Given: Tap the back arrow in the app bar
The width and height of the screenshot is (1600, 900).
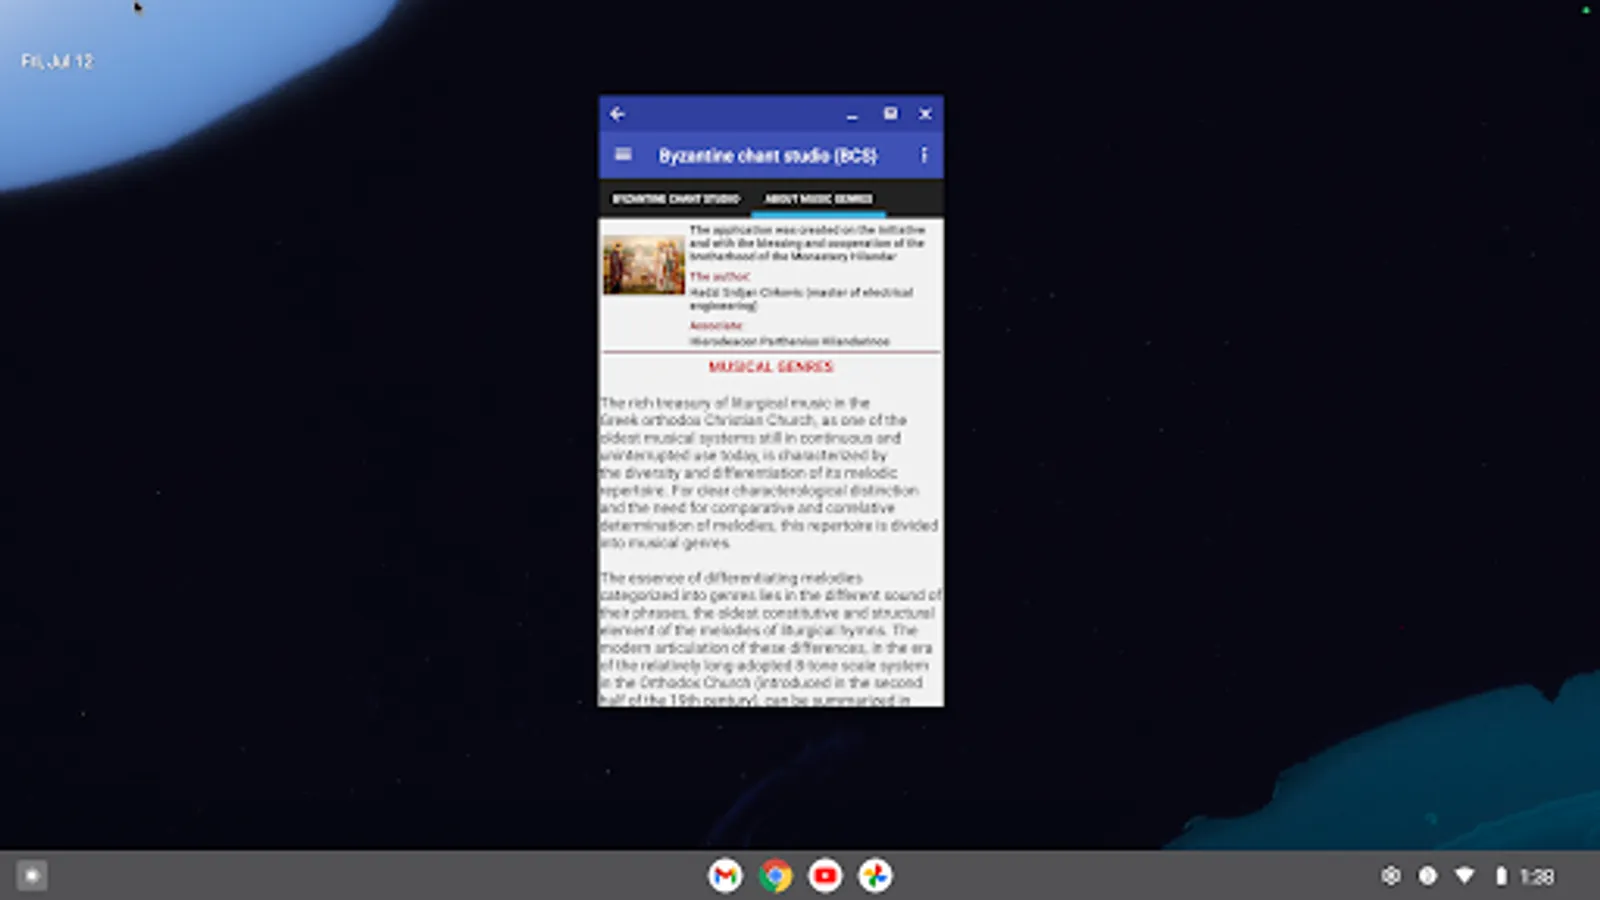Looking at the screenshot, I should [x=617, y=114].
